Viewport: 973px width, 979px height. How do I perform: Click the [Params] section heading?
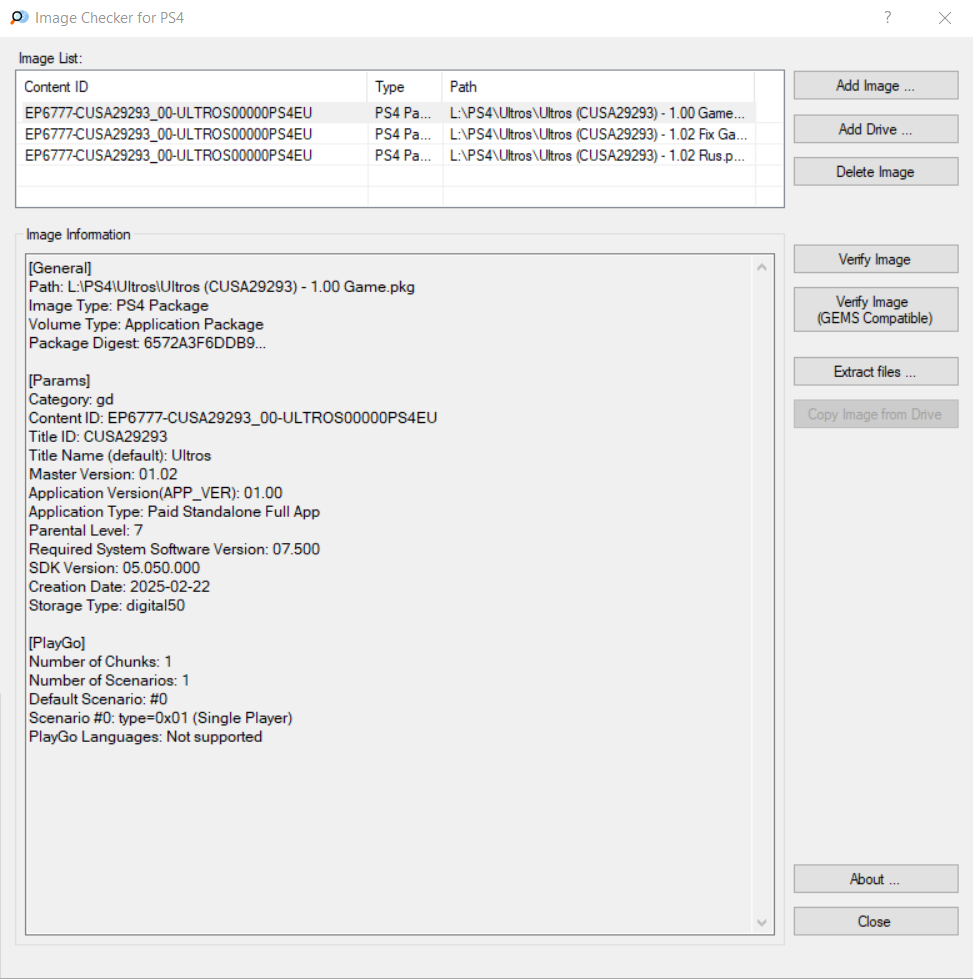point(59,380)
